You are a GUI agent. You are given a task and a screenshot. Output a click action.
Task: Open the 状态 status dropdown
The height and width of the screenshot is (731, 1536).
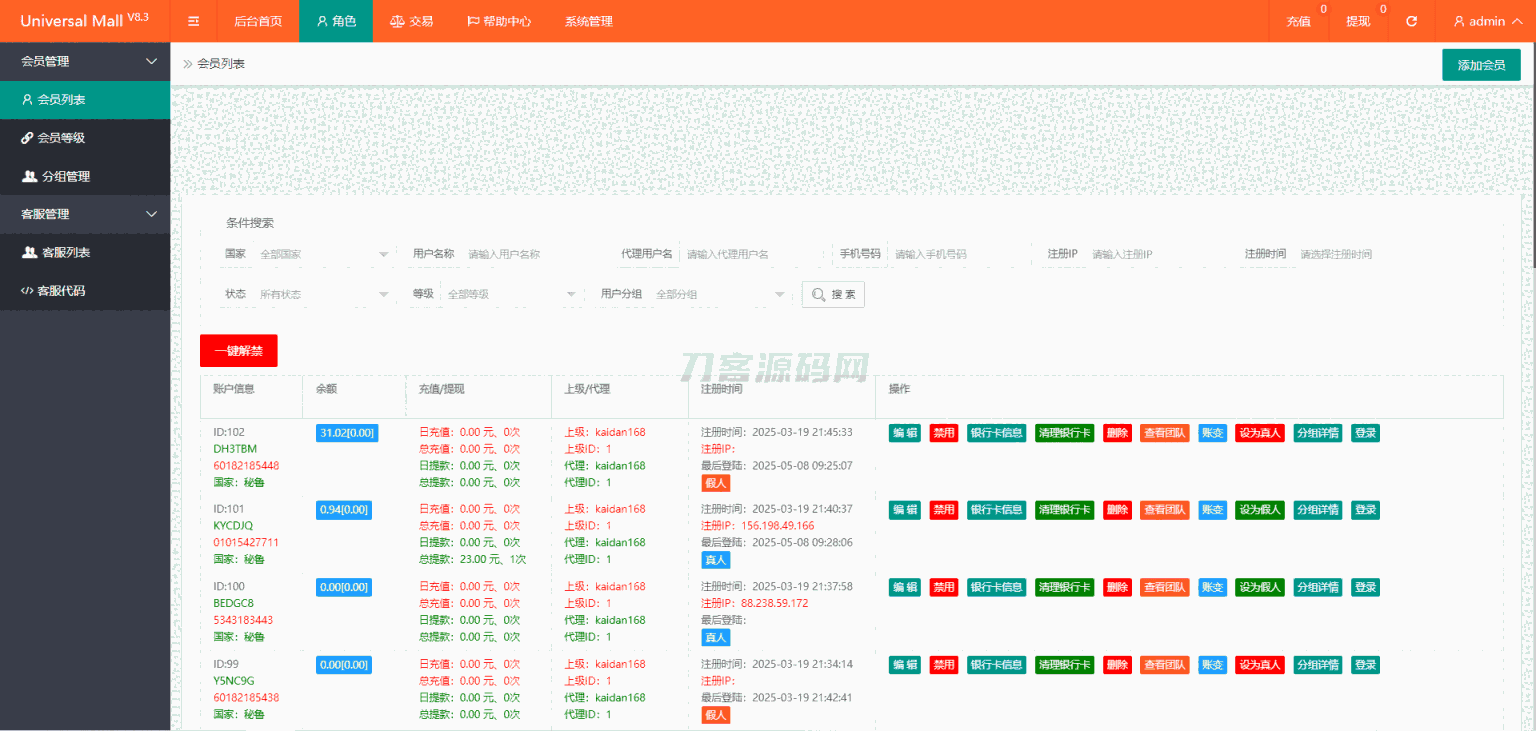(x=322, y=294)
